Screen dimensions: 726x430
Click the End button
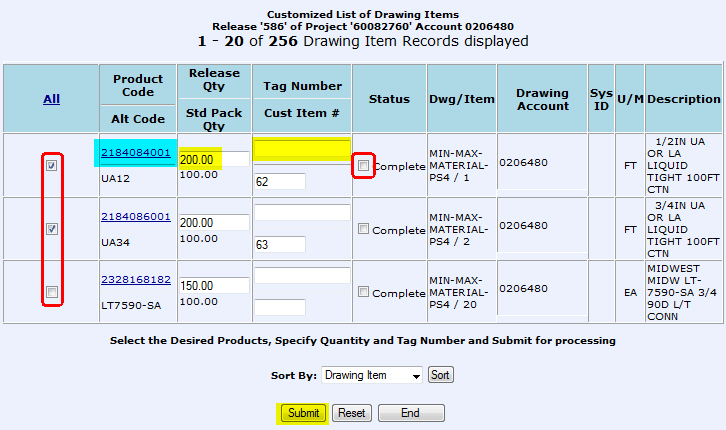point(410,413)
